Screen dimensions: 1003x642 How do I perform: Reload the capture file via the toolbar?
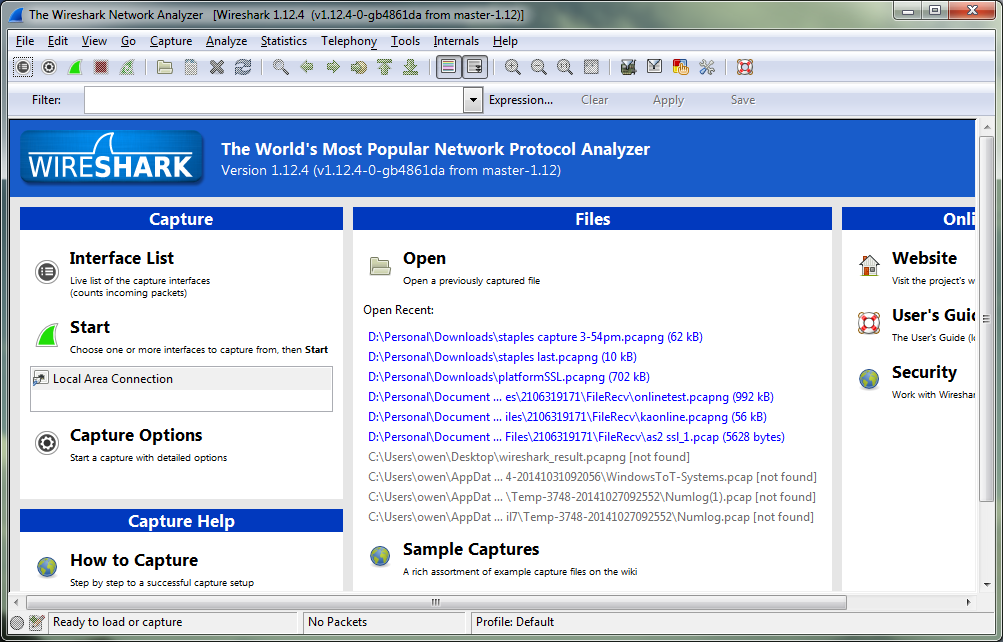click(243, 67)
